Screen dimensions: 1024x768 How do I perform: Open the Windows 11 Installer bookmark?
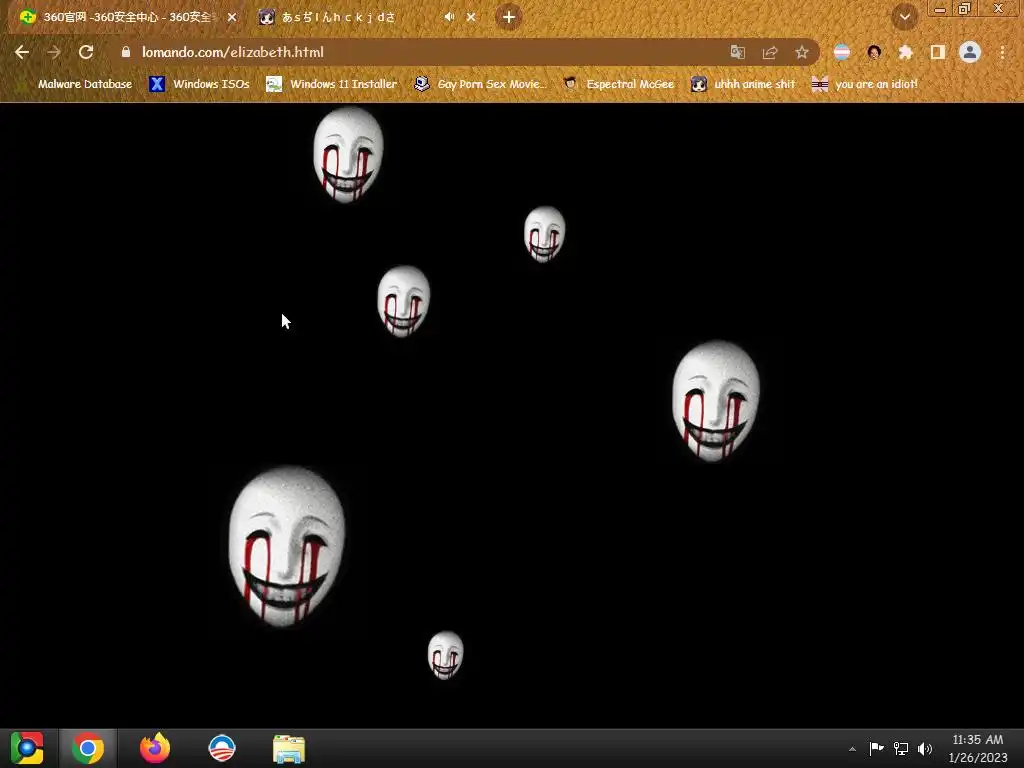click(x=332, y=84)
